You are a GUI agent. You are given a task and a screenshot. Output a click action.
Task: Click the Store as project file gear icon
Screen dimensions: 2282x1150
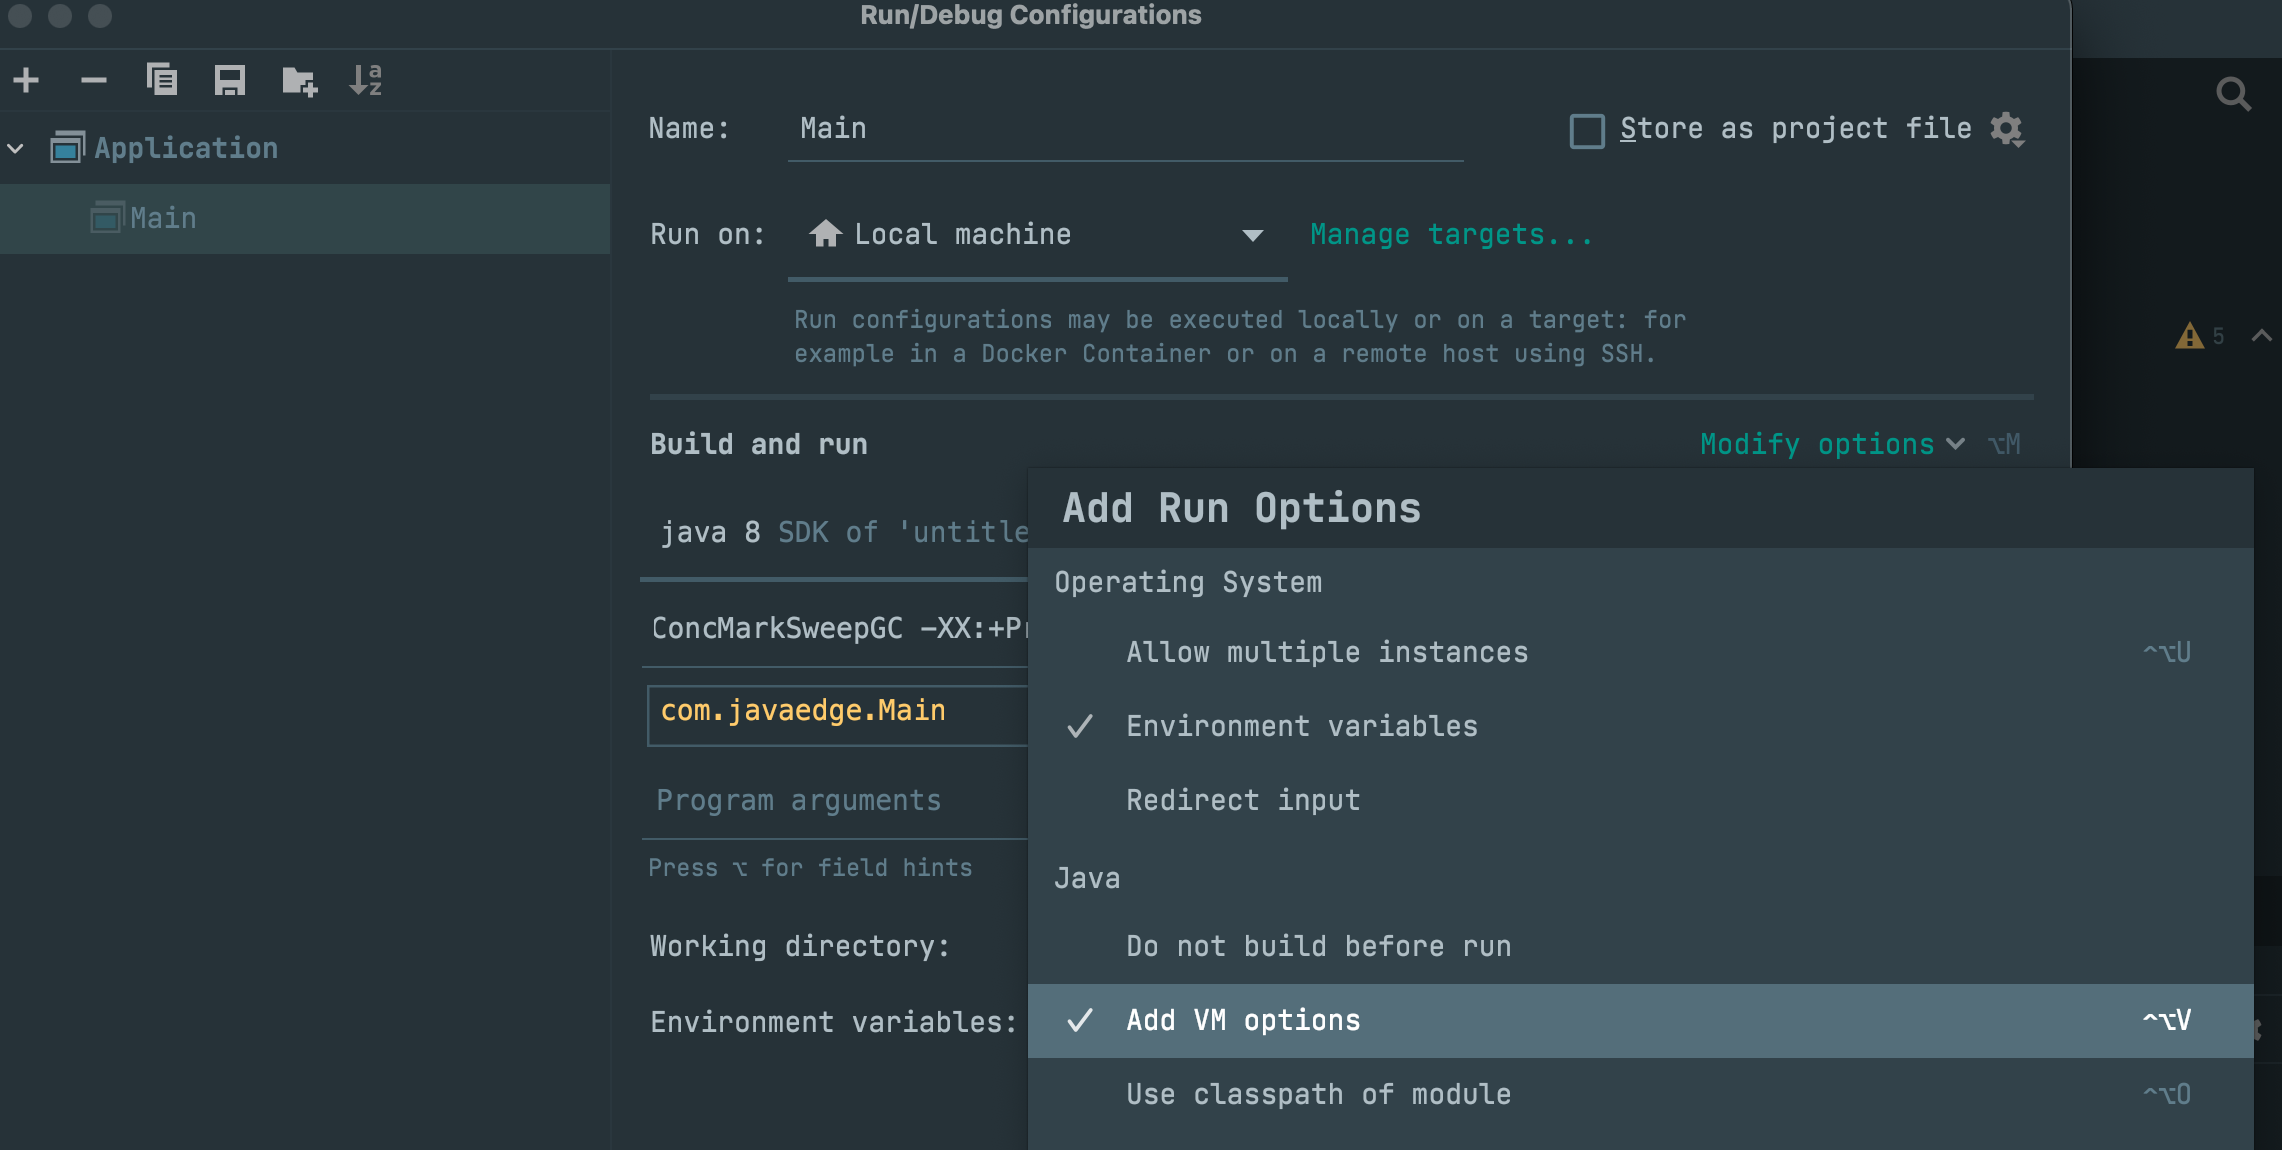2009,131
